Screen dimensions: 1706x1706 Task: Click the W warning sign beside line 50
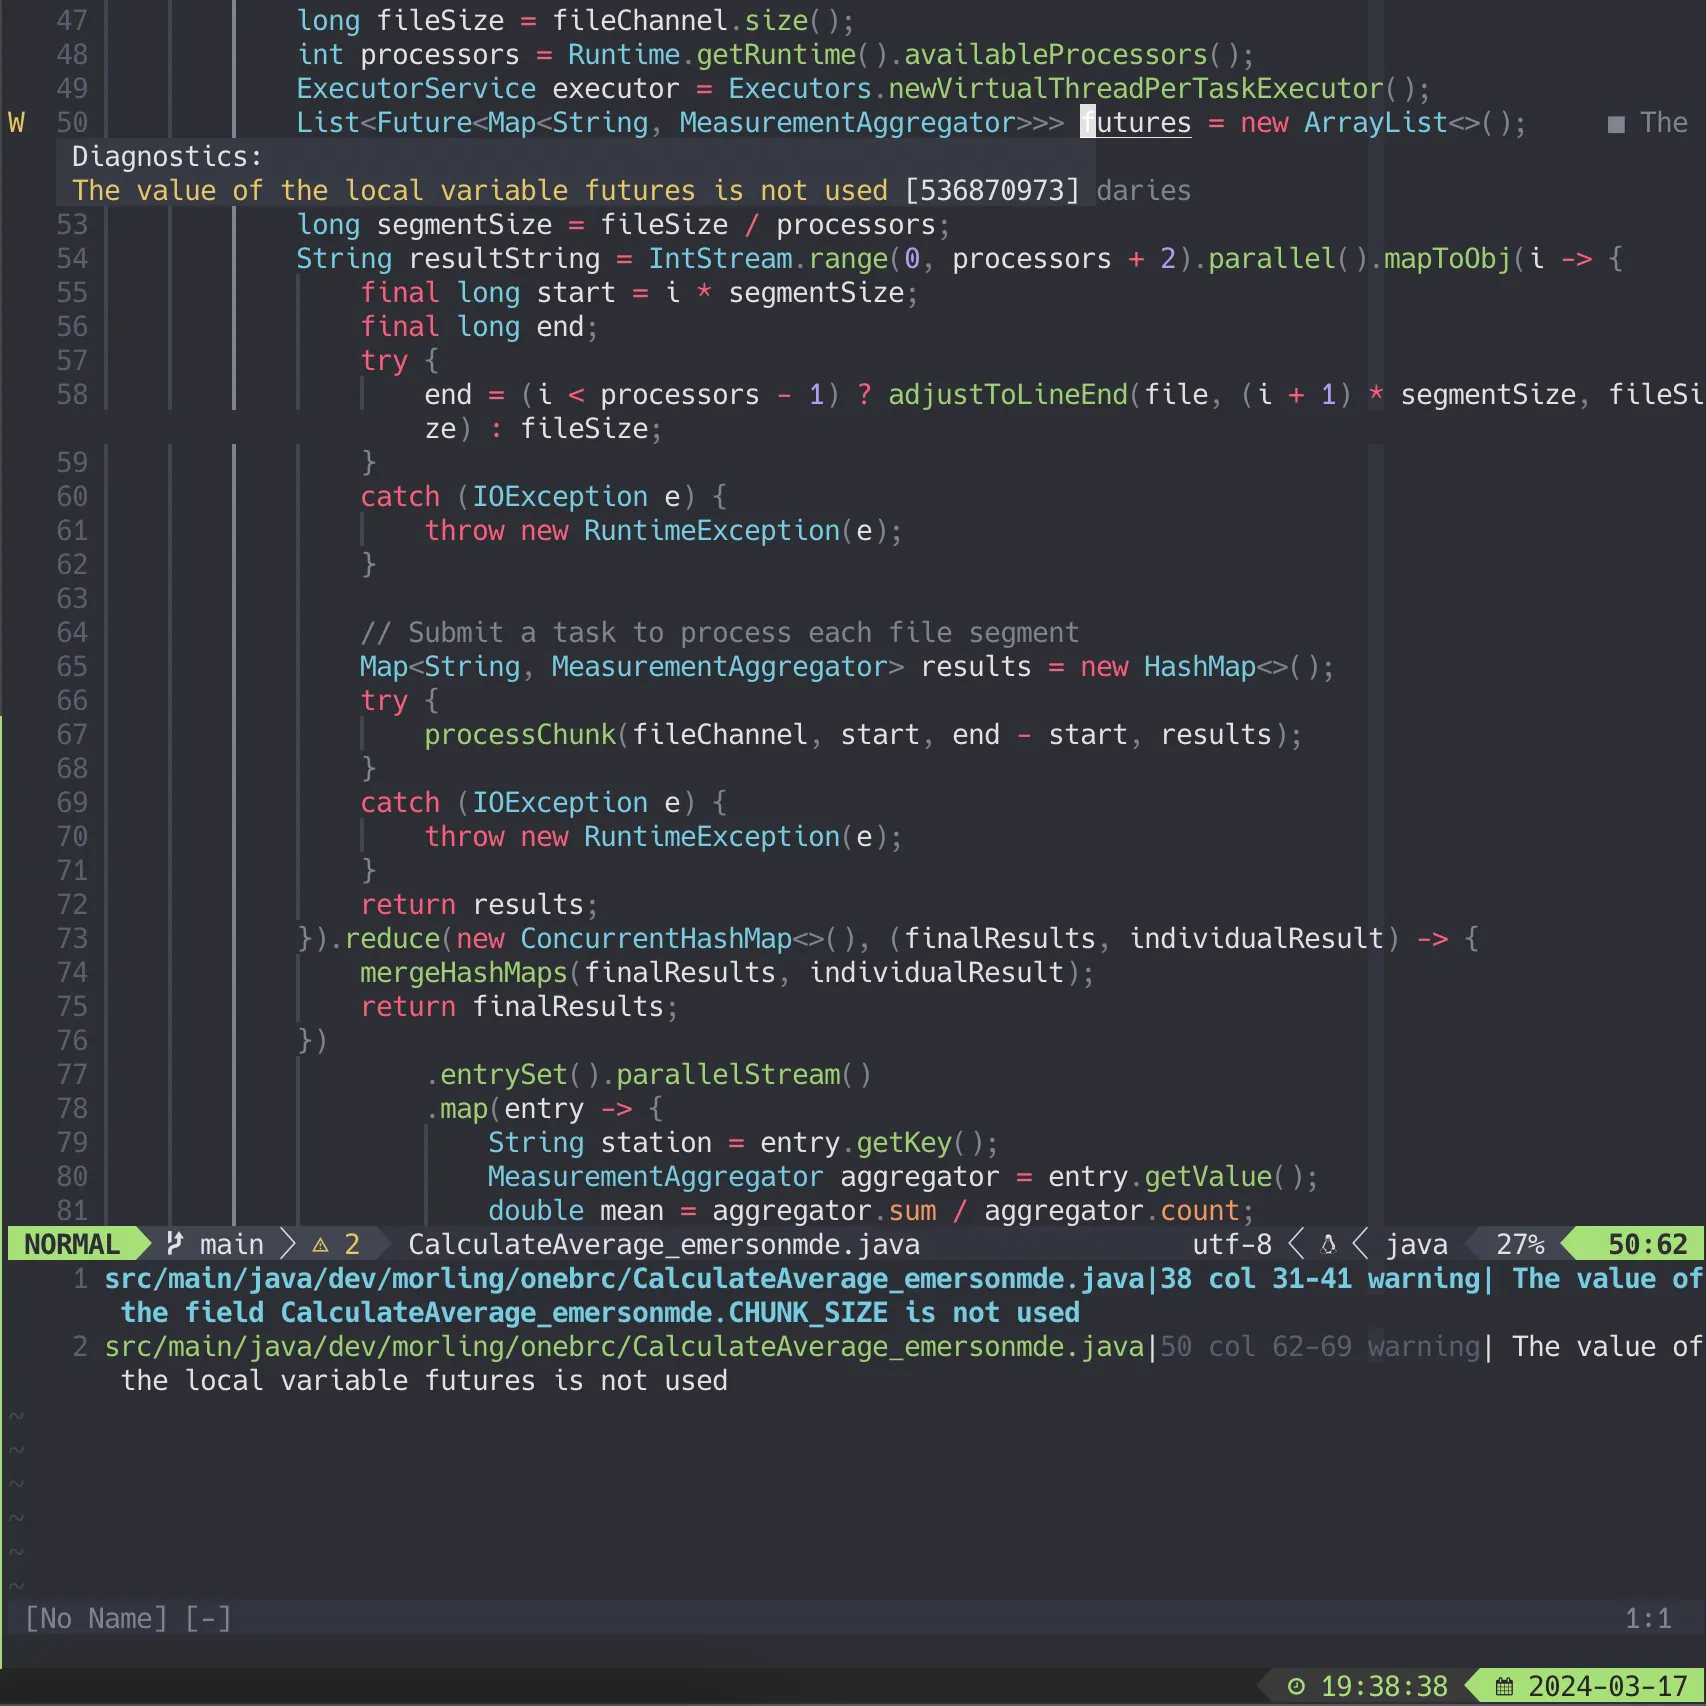[16, 122]
